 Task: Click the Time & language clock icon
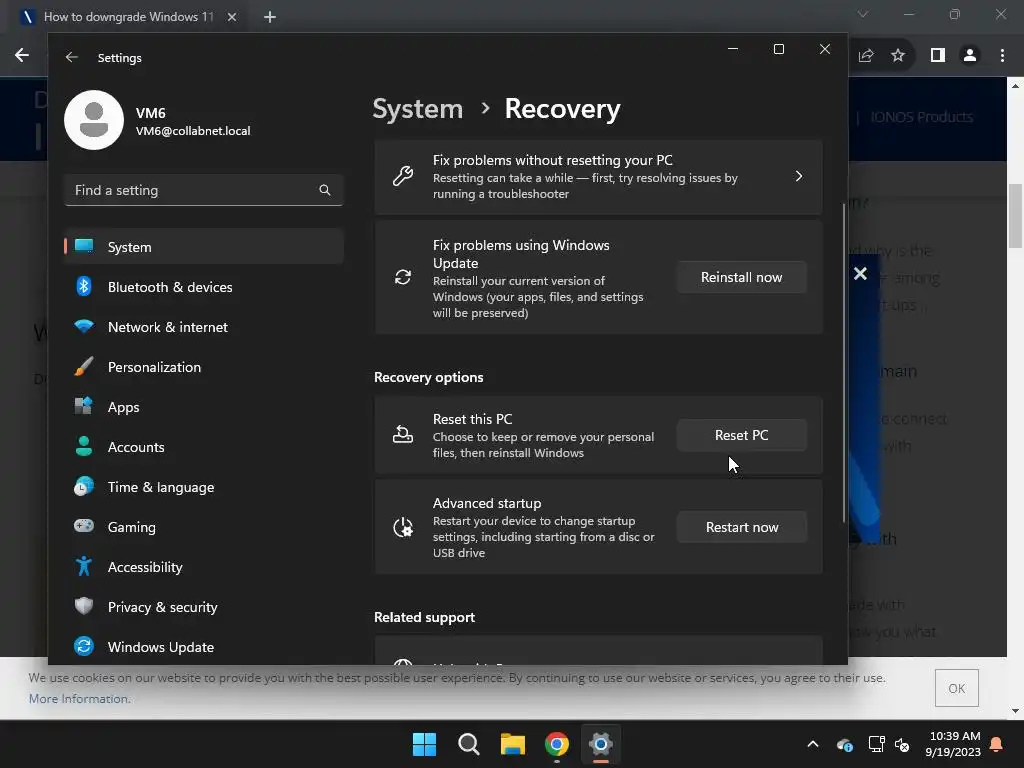click(x=84, y=487)
